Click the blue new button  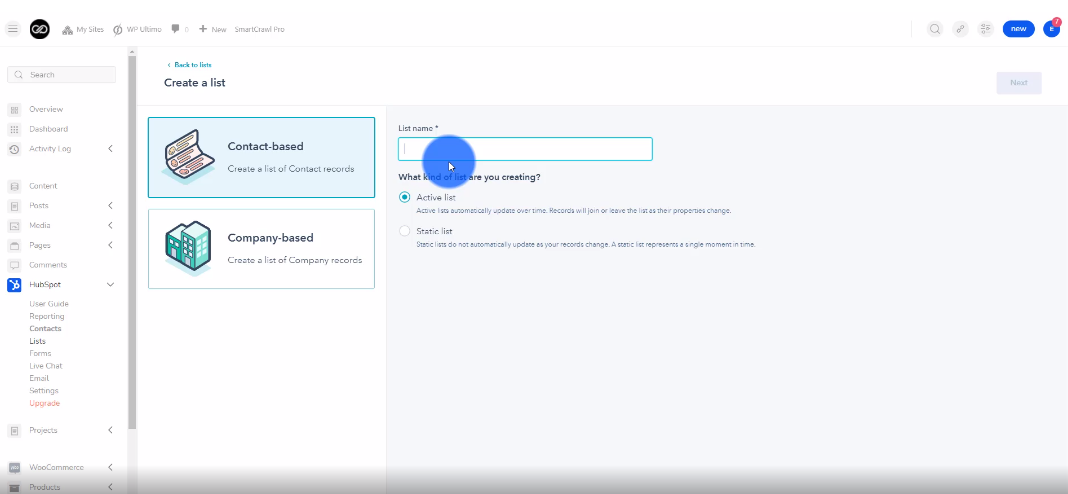click(1018, 29)
